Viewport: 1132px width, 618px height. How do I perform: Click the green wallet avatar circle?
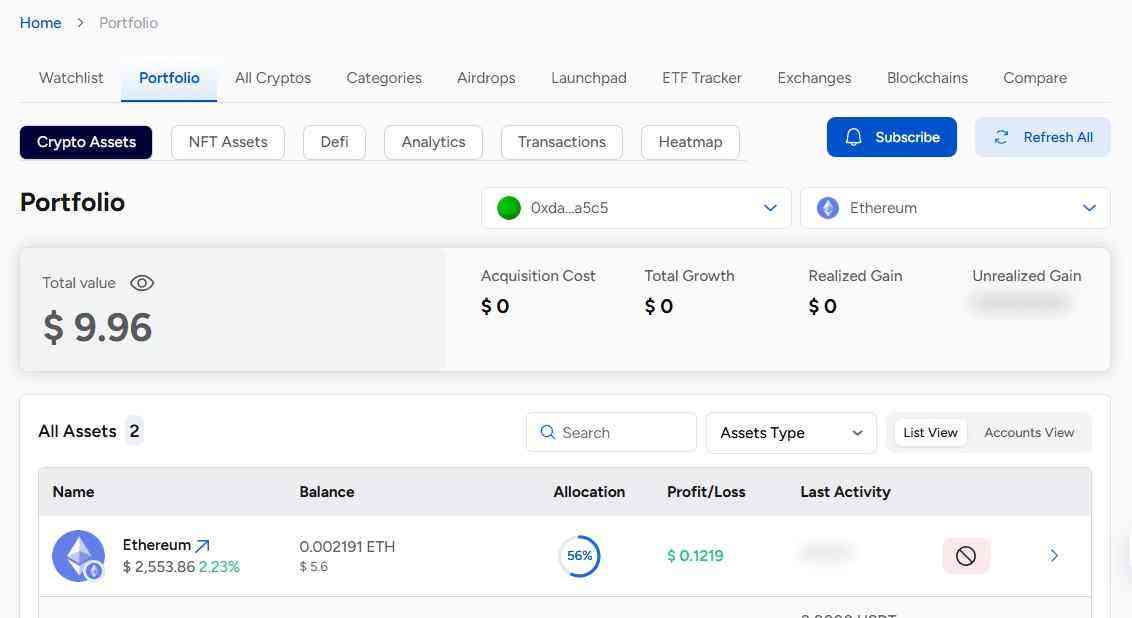point(509,208)
